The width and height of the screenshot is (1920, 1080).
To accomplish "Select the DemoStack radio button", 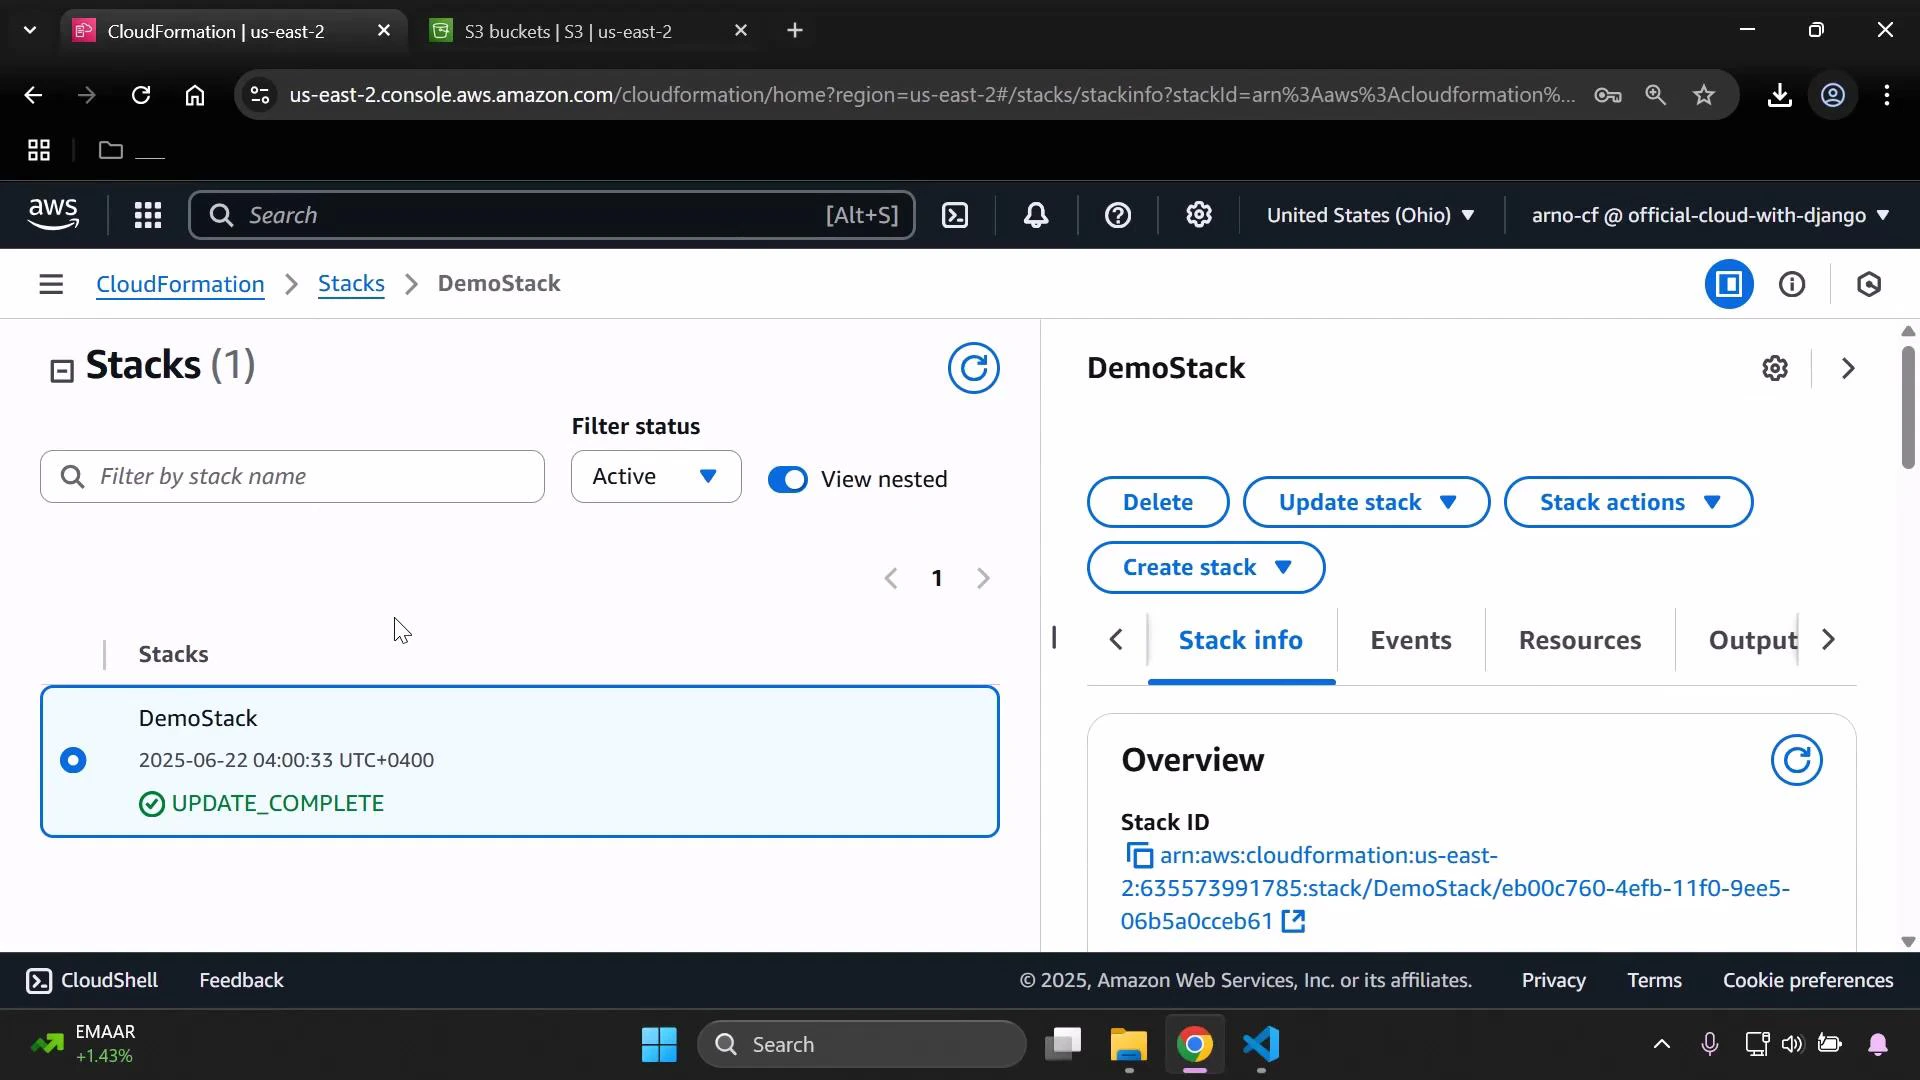I will 74,760.
